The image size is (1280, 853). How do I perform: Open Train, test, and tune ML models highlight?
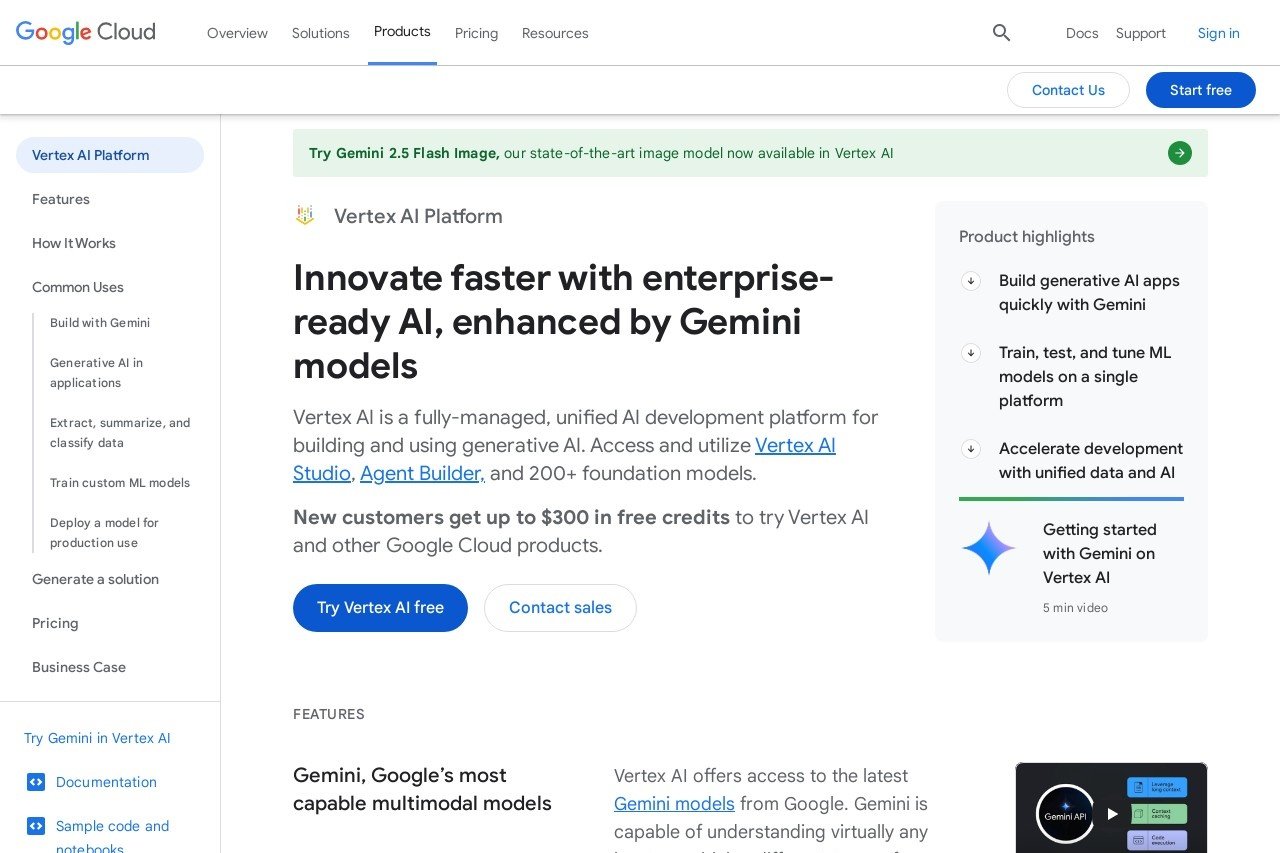pos(1085,377)
